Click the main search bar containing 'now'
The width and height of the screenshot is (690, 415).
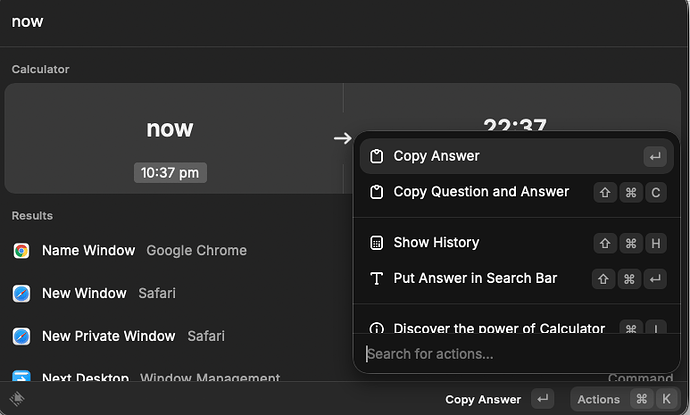click(x=343, y=22)
